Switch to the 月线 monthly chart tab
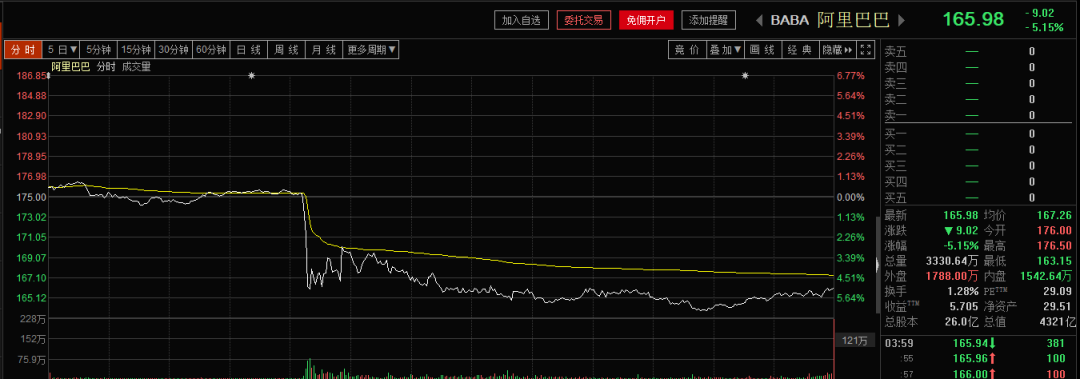 [323, 50]
